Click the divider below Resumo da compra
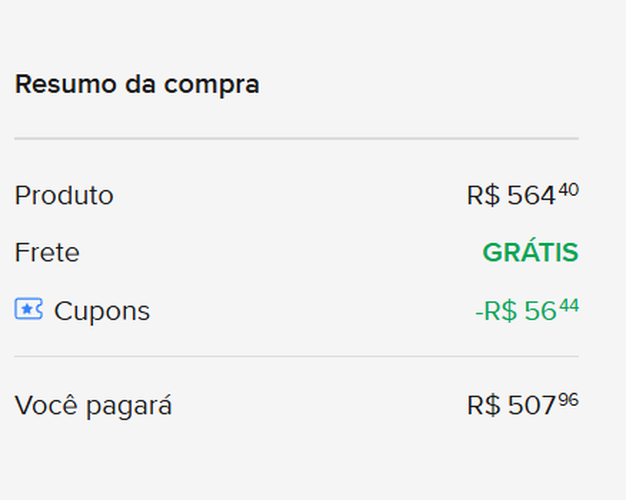The image size is (626, 500). [296, 138]
